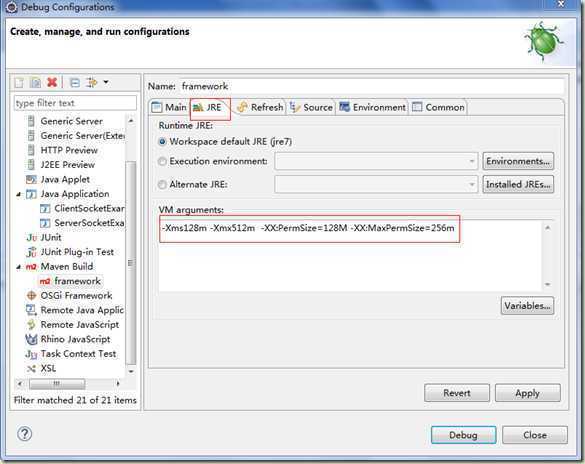
Task: Click the Variables... button
Action: 527,306
